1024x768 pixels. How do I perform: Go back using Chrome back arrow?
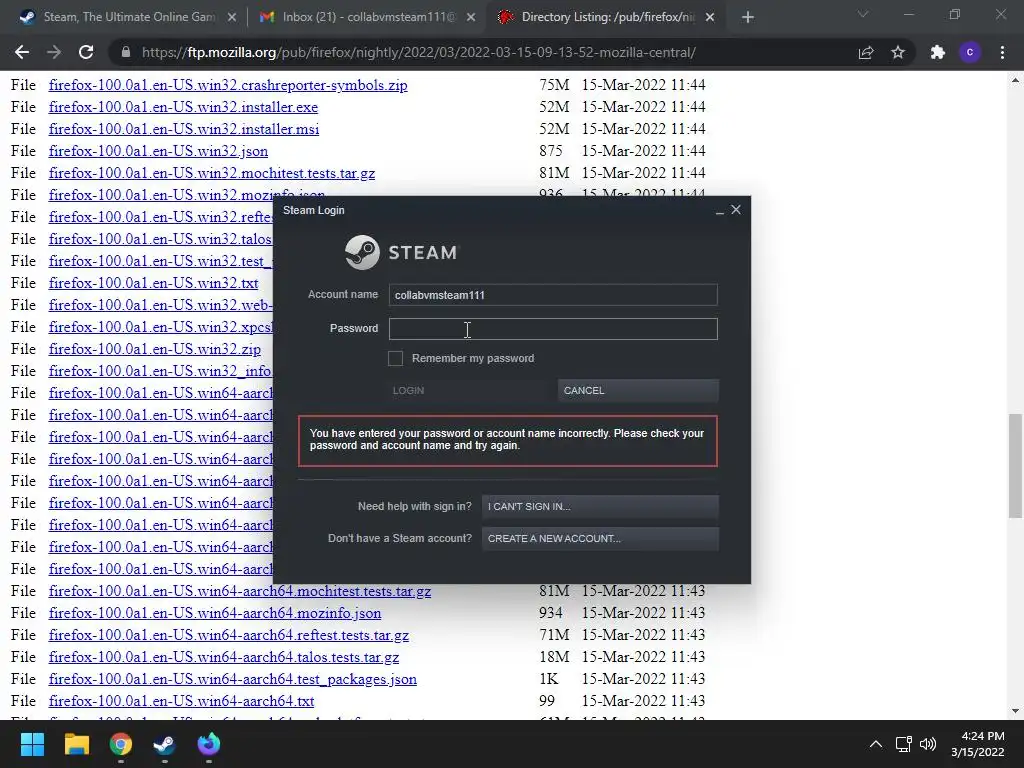[22, 52]
